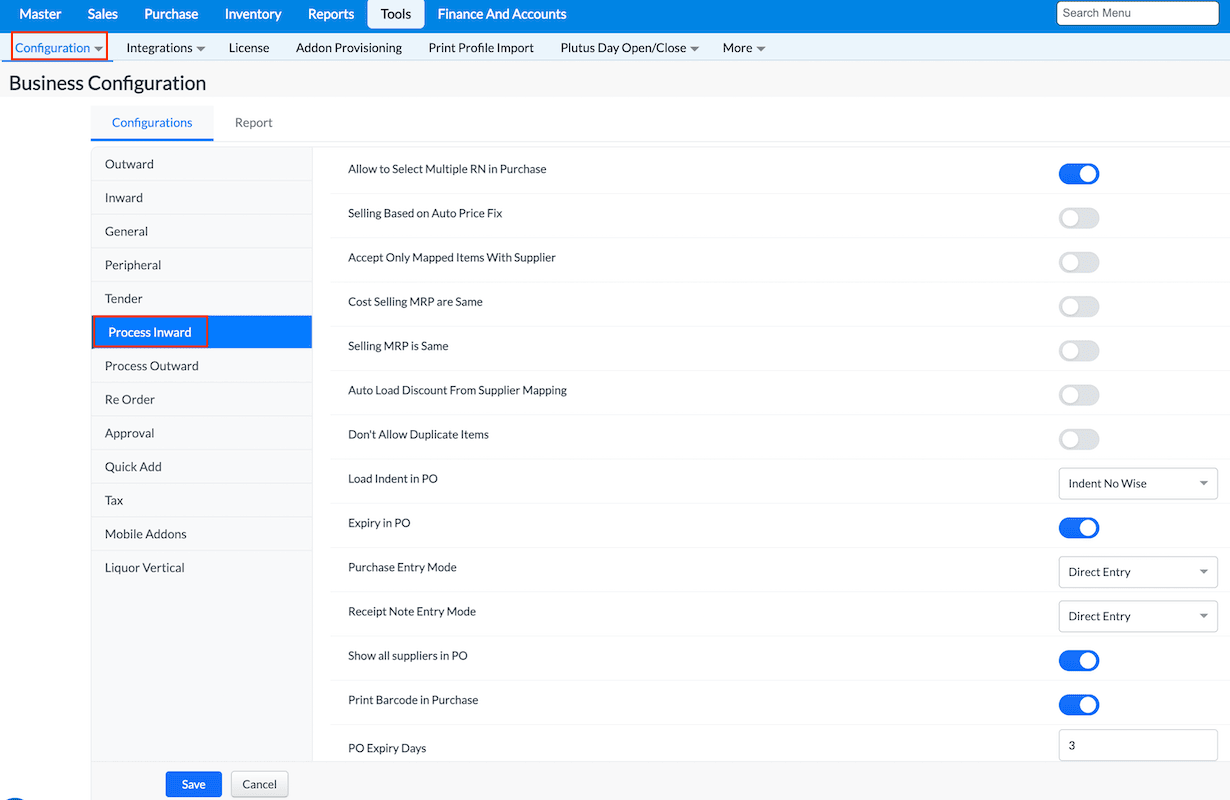This screenshot has height=800, width=1230.
Task: Select the Inward category
Action: 201,198
